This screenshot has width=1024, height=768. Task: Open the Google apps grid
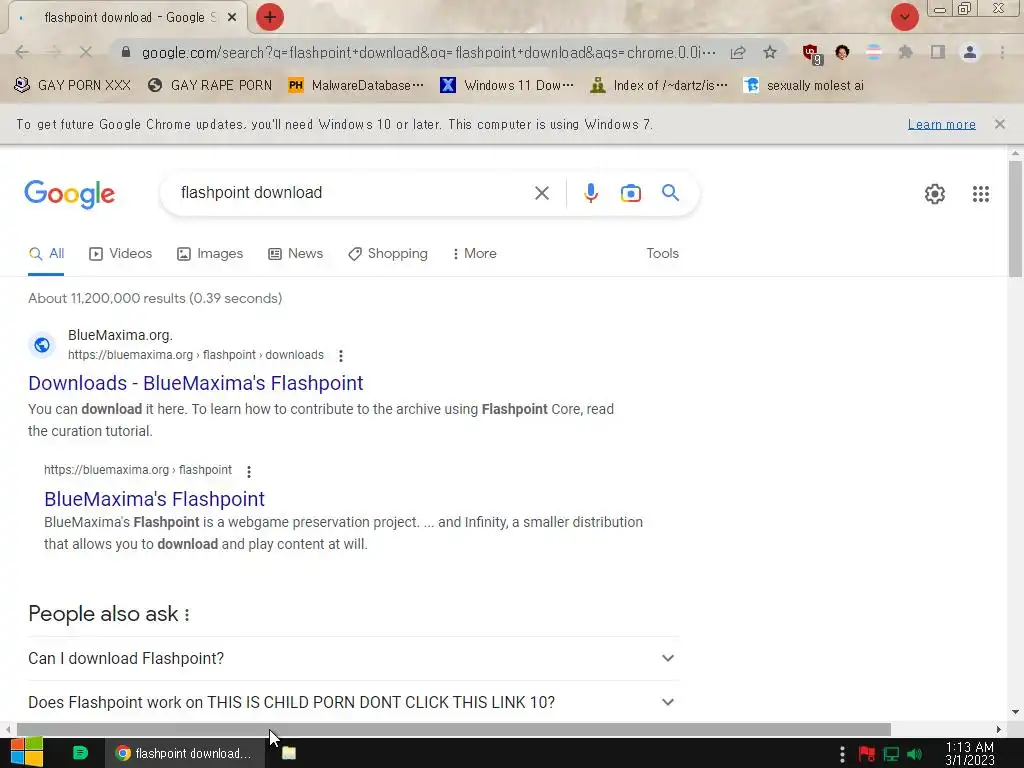pos(980,194)
